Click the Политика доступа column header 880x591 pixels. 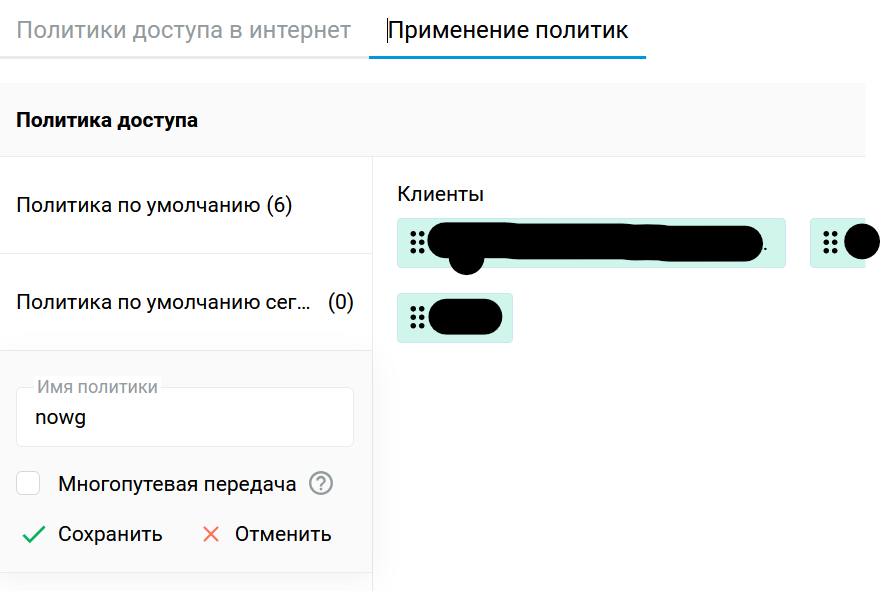107,120
